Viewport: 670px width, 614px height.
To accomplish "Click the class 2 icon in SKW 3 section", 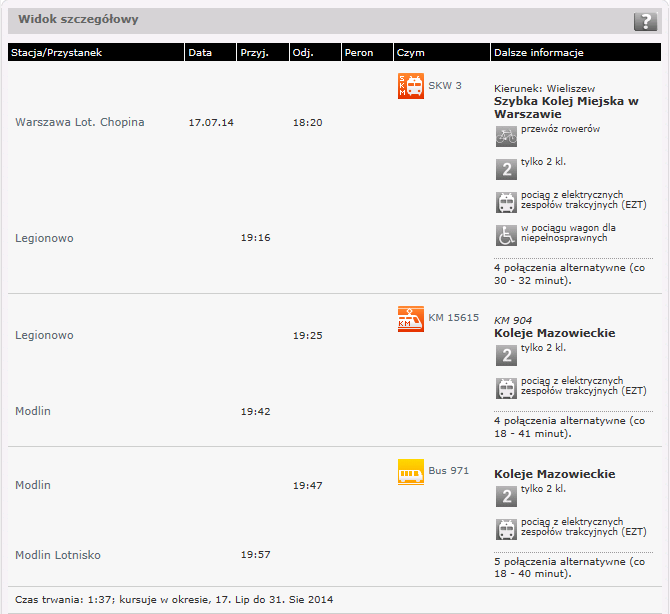I will coord(506,169).
